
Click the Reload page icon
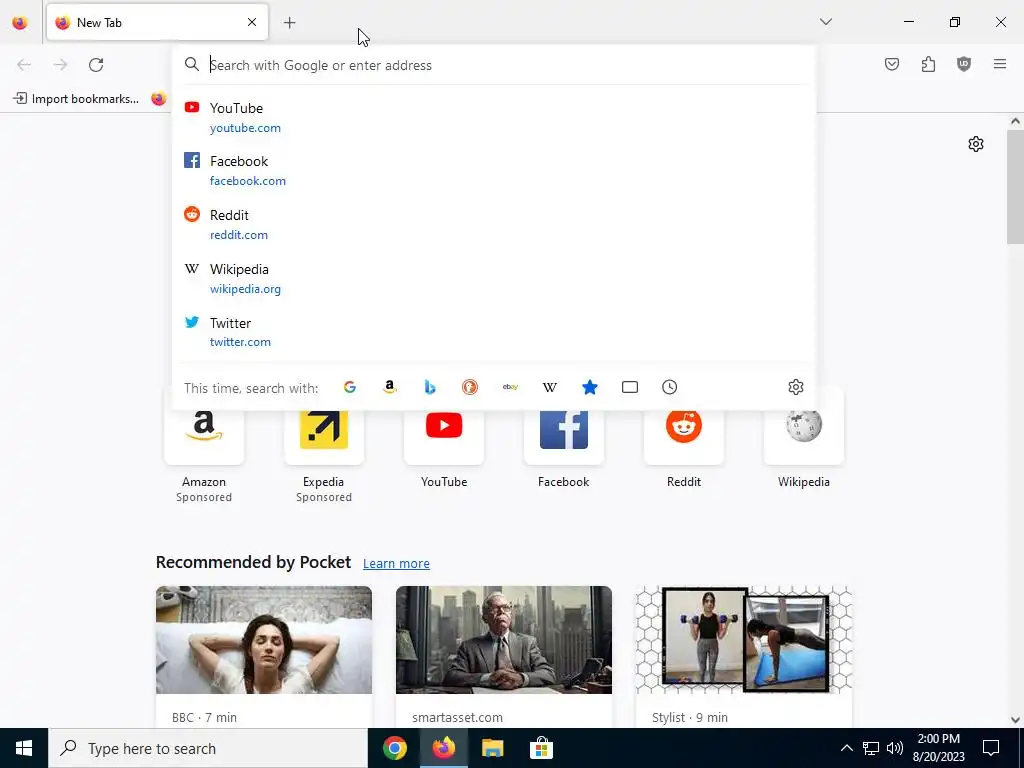(x=96, y=65)
